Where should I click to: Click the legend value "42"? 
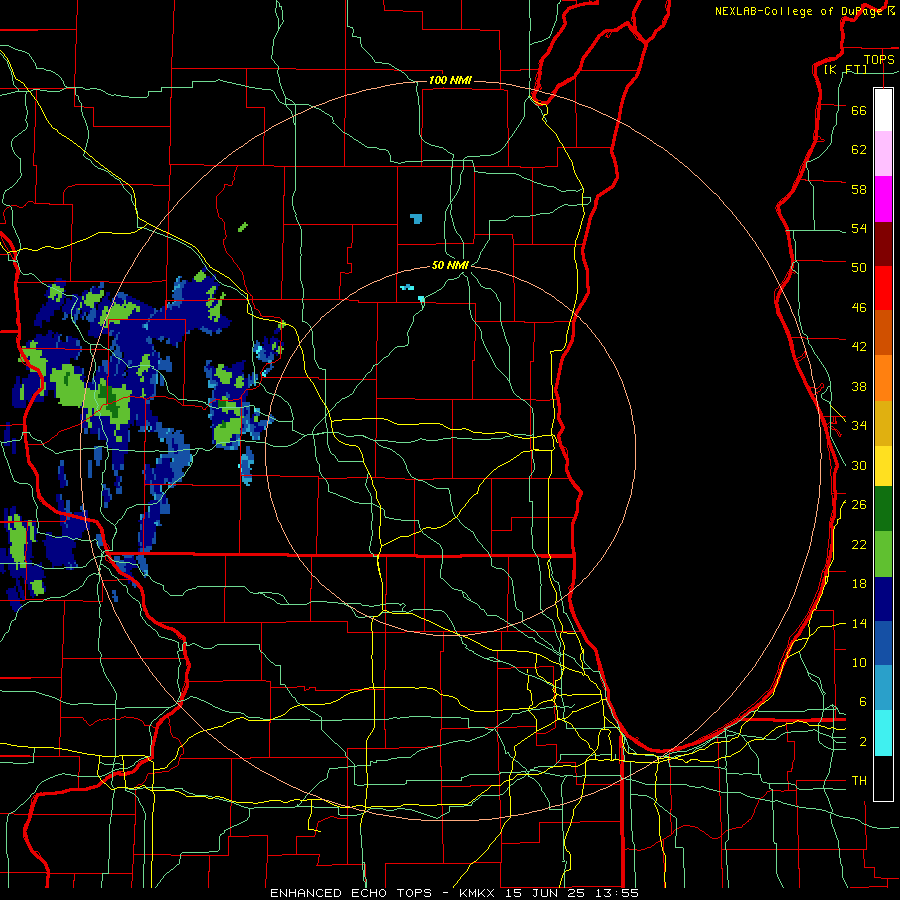tap(859, 347)
